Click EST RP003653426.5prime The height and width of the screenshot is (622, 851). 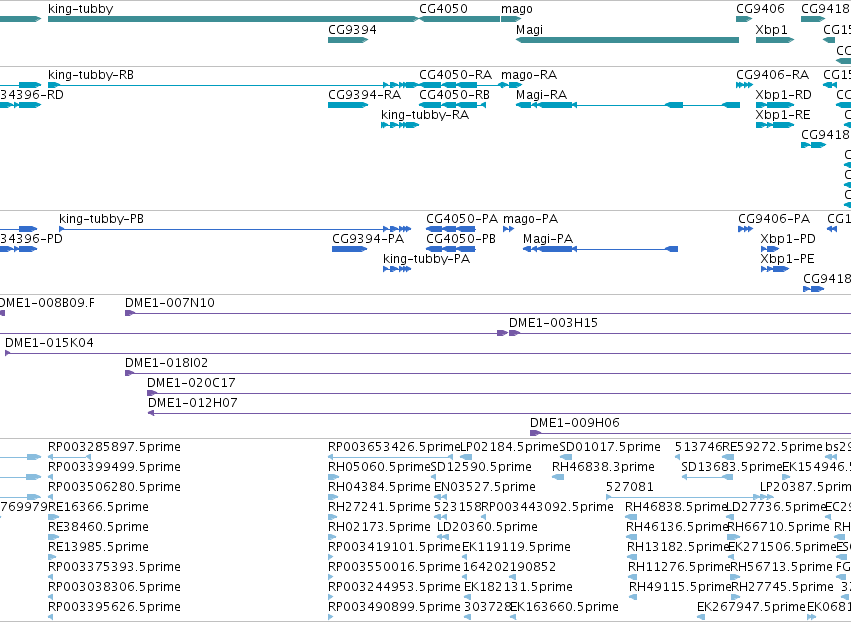coord(390,457)
